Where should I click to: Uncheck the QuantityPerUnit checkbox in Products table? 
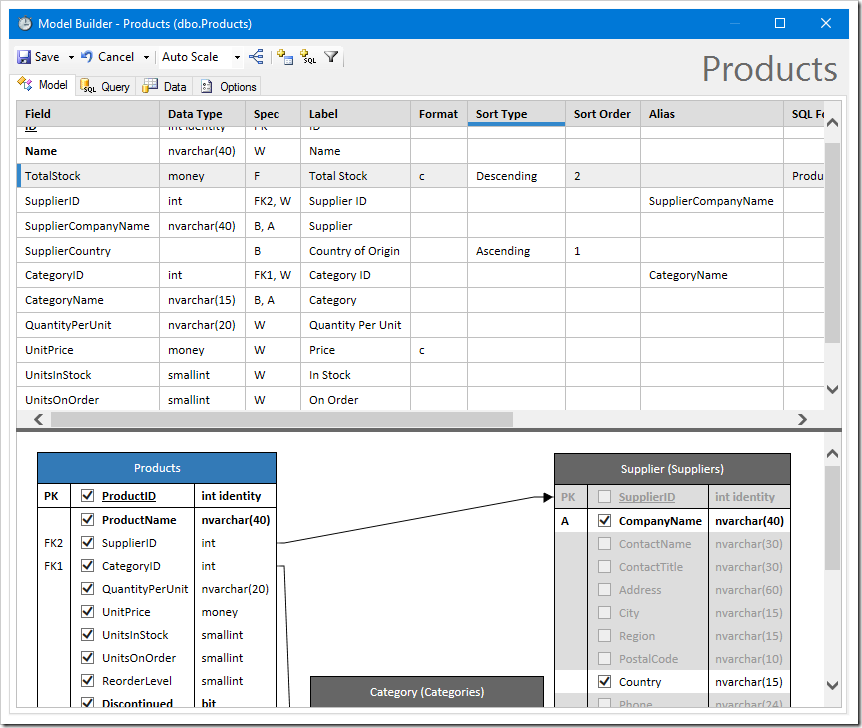(87, 588)
